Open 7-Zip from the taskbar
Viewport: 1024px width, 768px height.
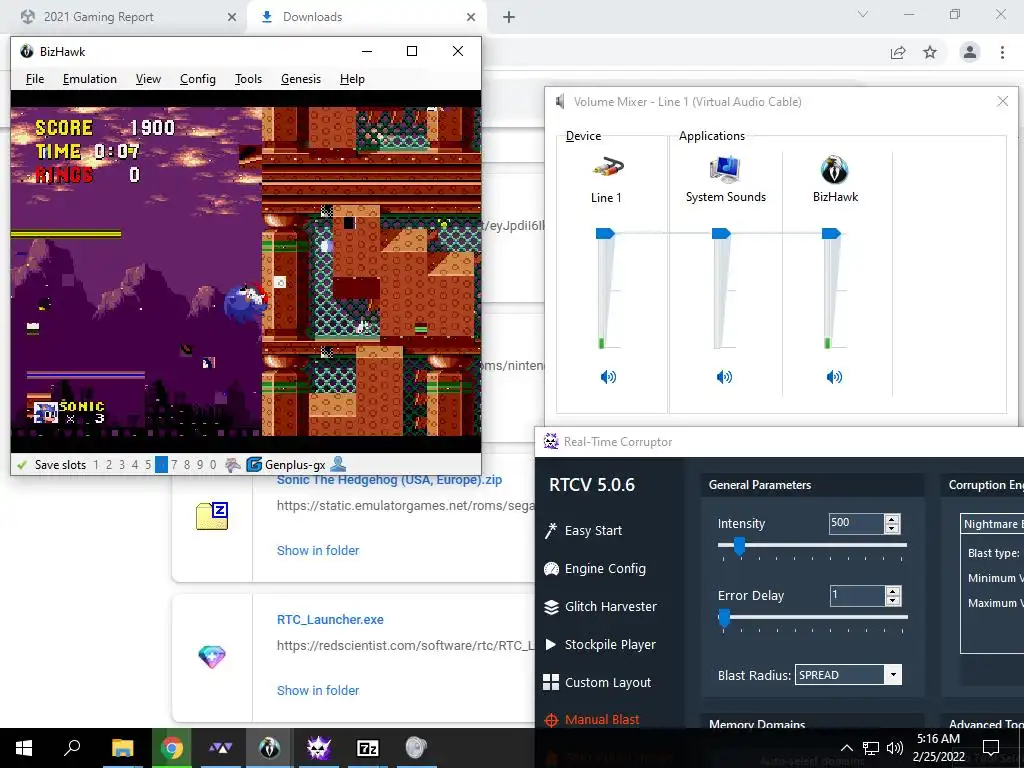[368, 748]
